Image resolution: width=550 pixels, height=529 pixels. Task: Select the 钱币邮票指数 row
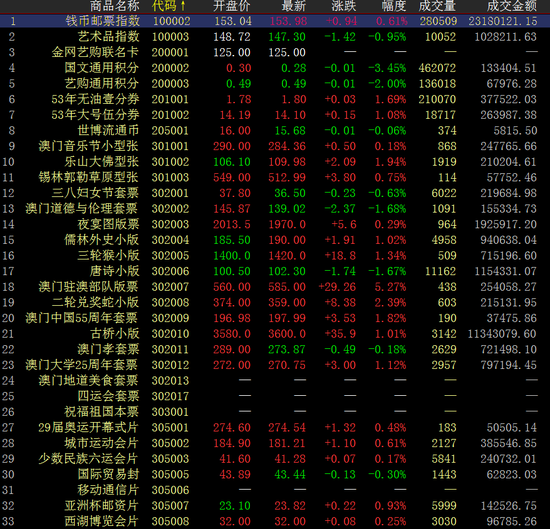tap(275, 21)
